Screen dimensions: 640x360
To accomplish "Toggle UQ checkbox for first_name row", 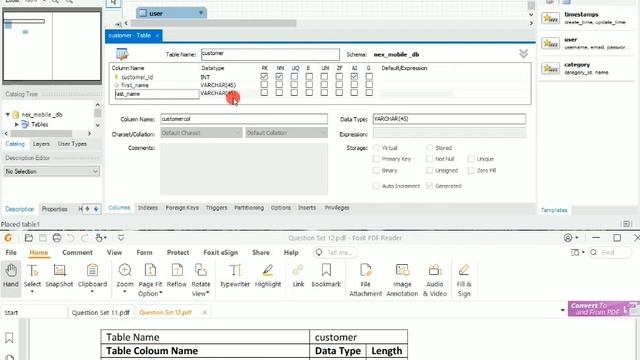I will coord(294,84).
